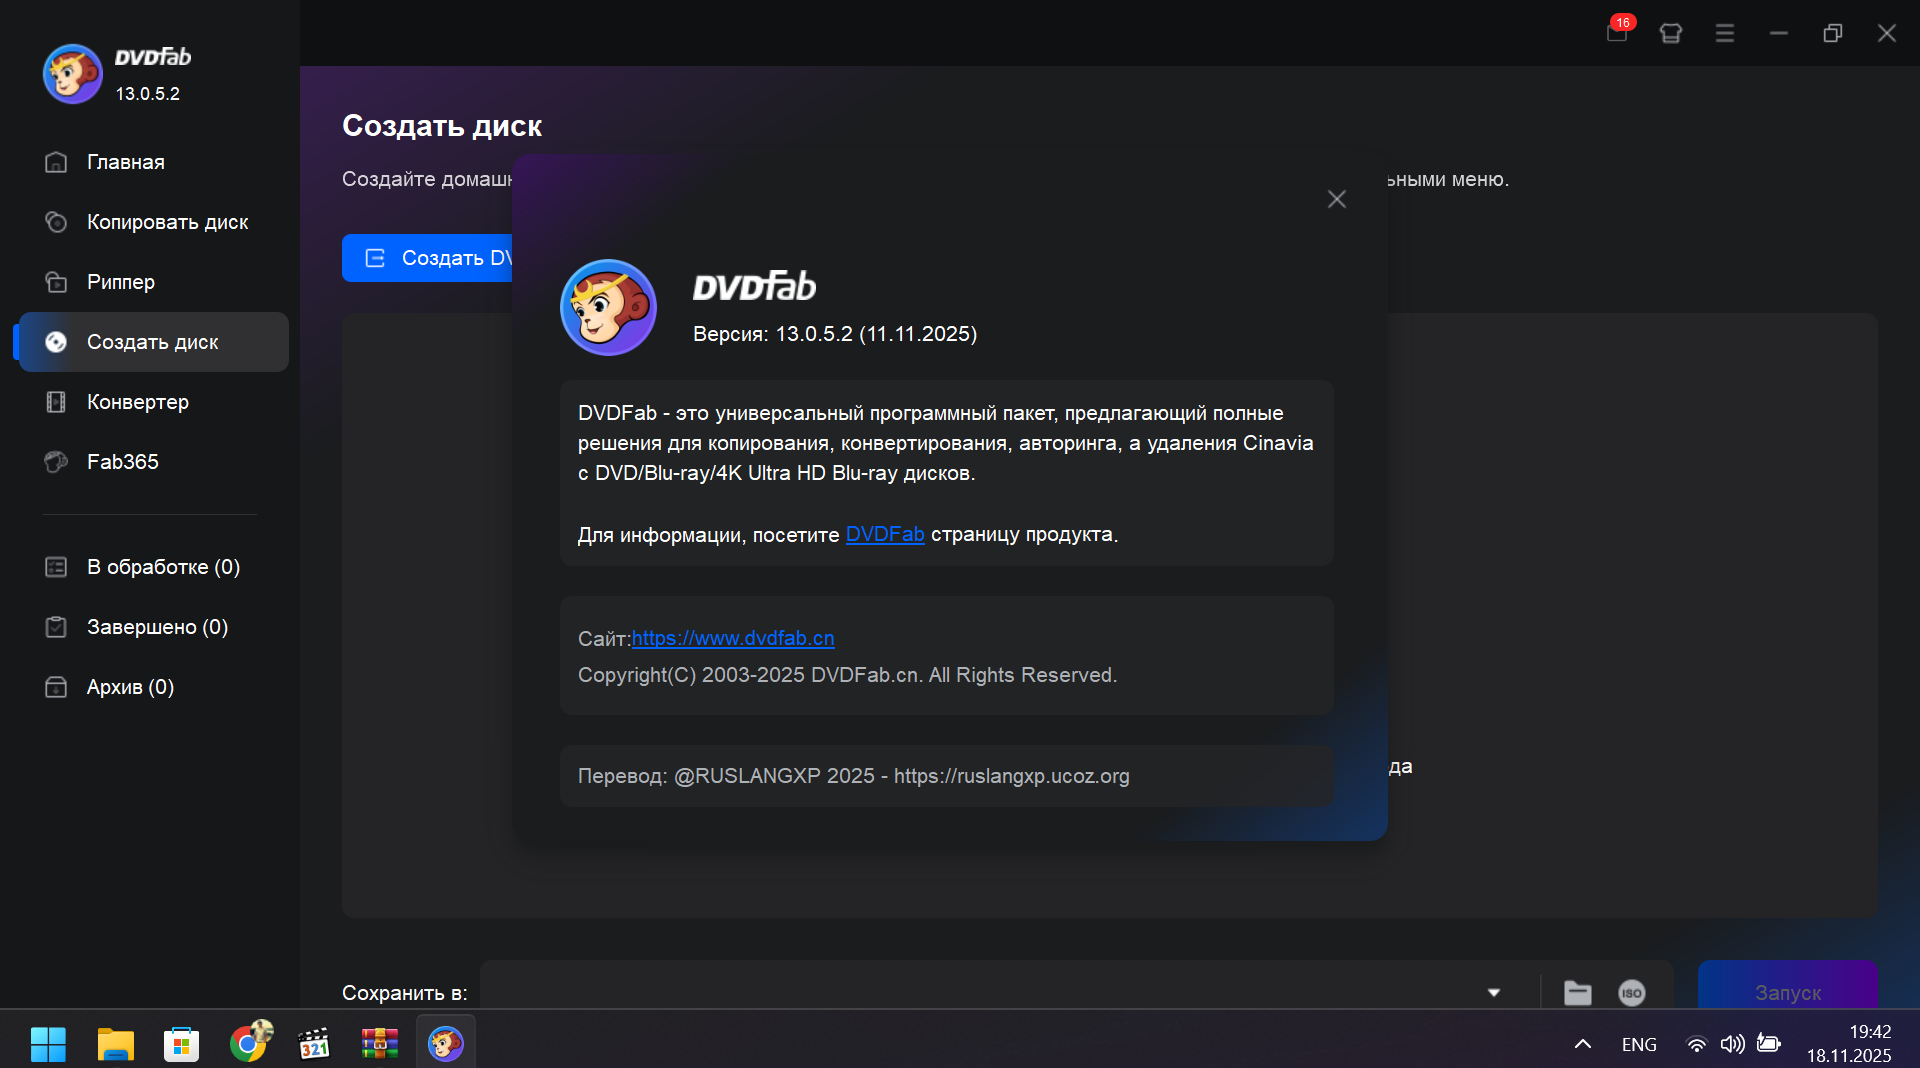Open WinRAR from the taskbar

(380, 1044)
